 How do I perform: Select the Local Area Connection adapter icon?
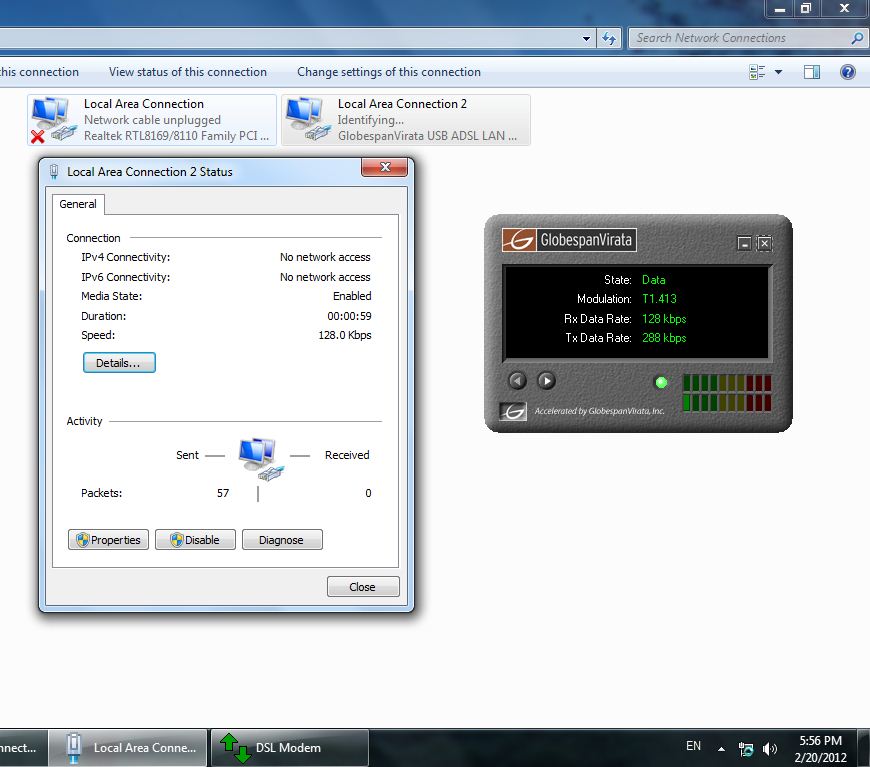[x=52, y=119]
